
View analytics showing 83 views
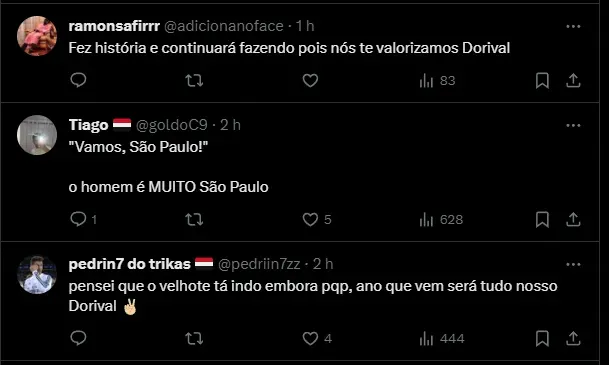[437, 81]
